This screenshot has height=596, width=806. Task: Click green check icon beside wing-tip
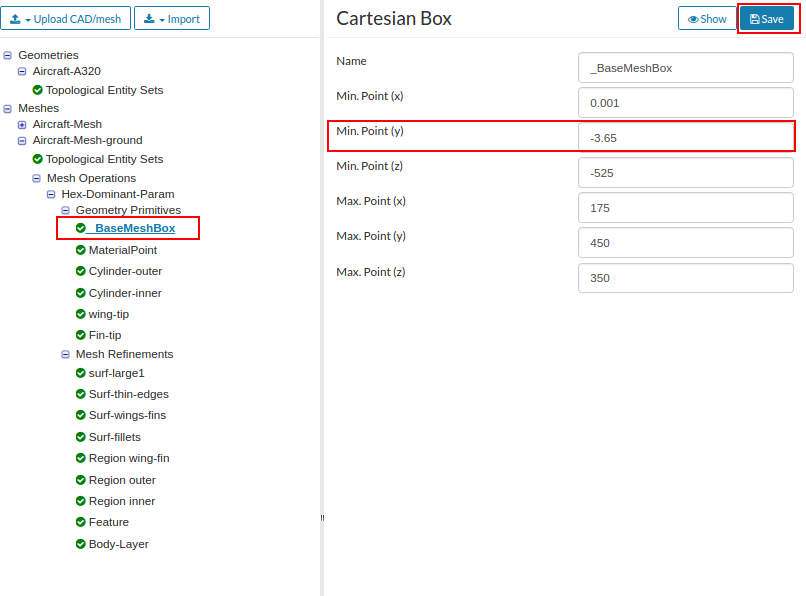[x=81, y=314]
